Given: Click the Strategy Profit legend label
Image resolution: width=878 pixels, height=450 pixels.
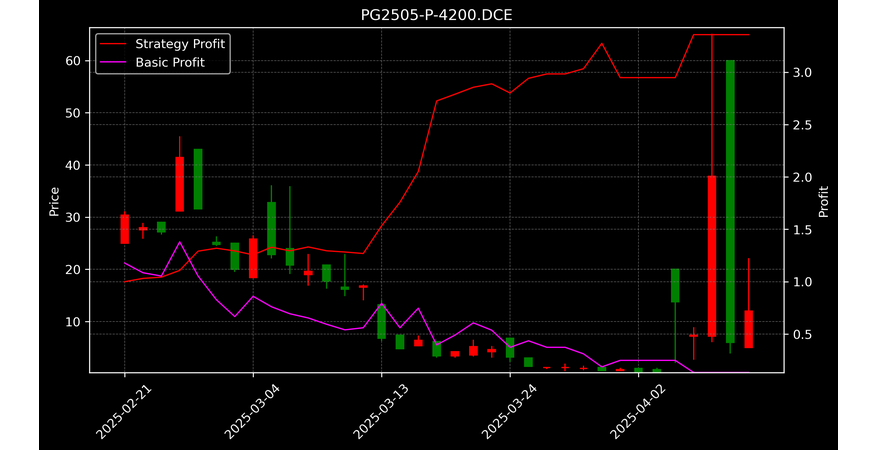Looking at the screenshot, I should (x=180, y=44).
